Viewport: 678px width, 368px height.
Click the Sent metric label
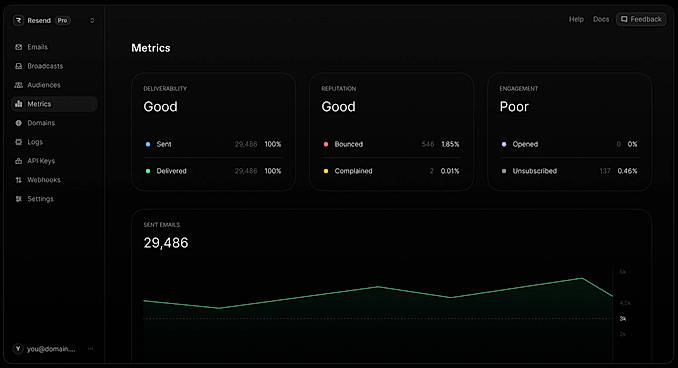(x=164, y=144)
